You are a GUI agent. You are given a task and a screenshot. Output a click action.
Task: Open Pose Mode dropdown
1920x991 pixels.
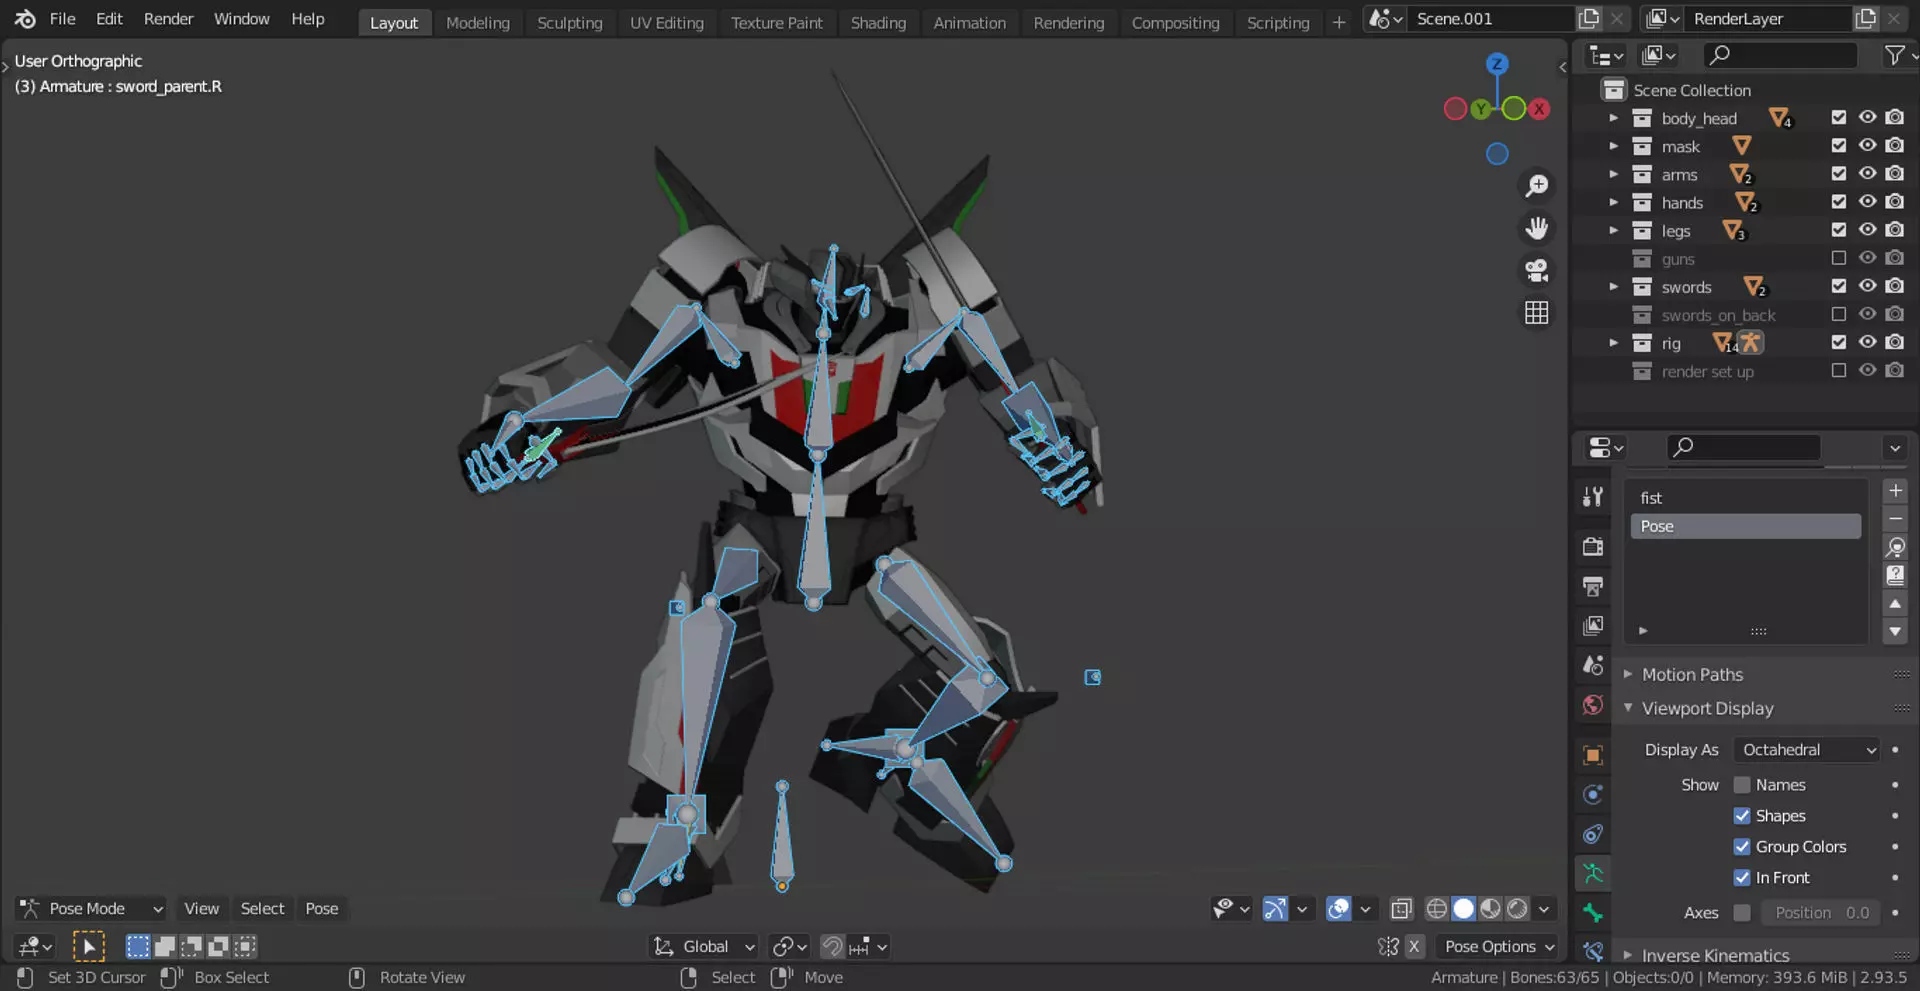[x=91, y=909]
